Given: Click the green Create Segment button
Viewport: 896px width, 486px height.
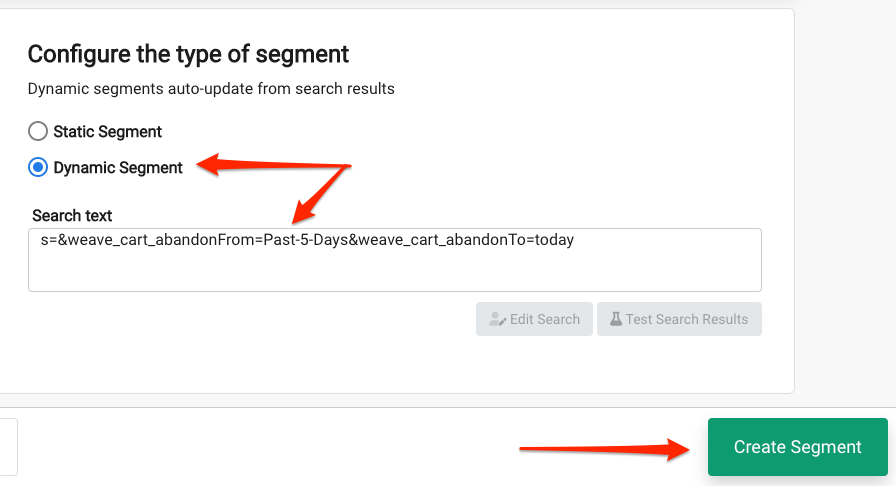Looking at the screenshot, I should coord(798,447).
